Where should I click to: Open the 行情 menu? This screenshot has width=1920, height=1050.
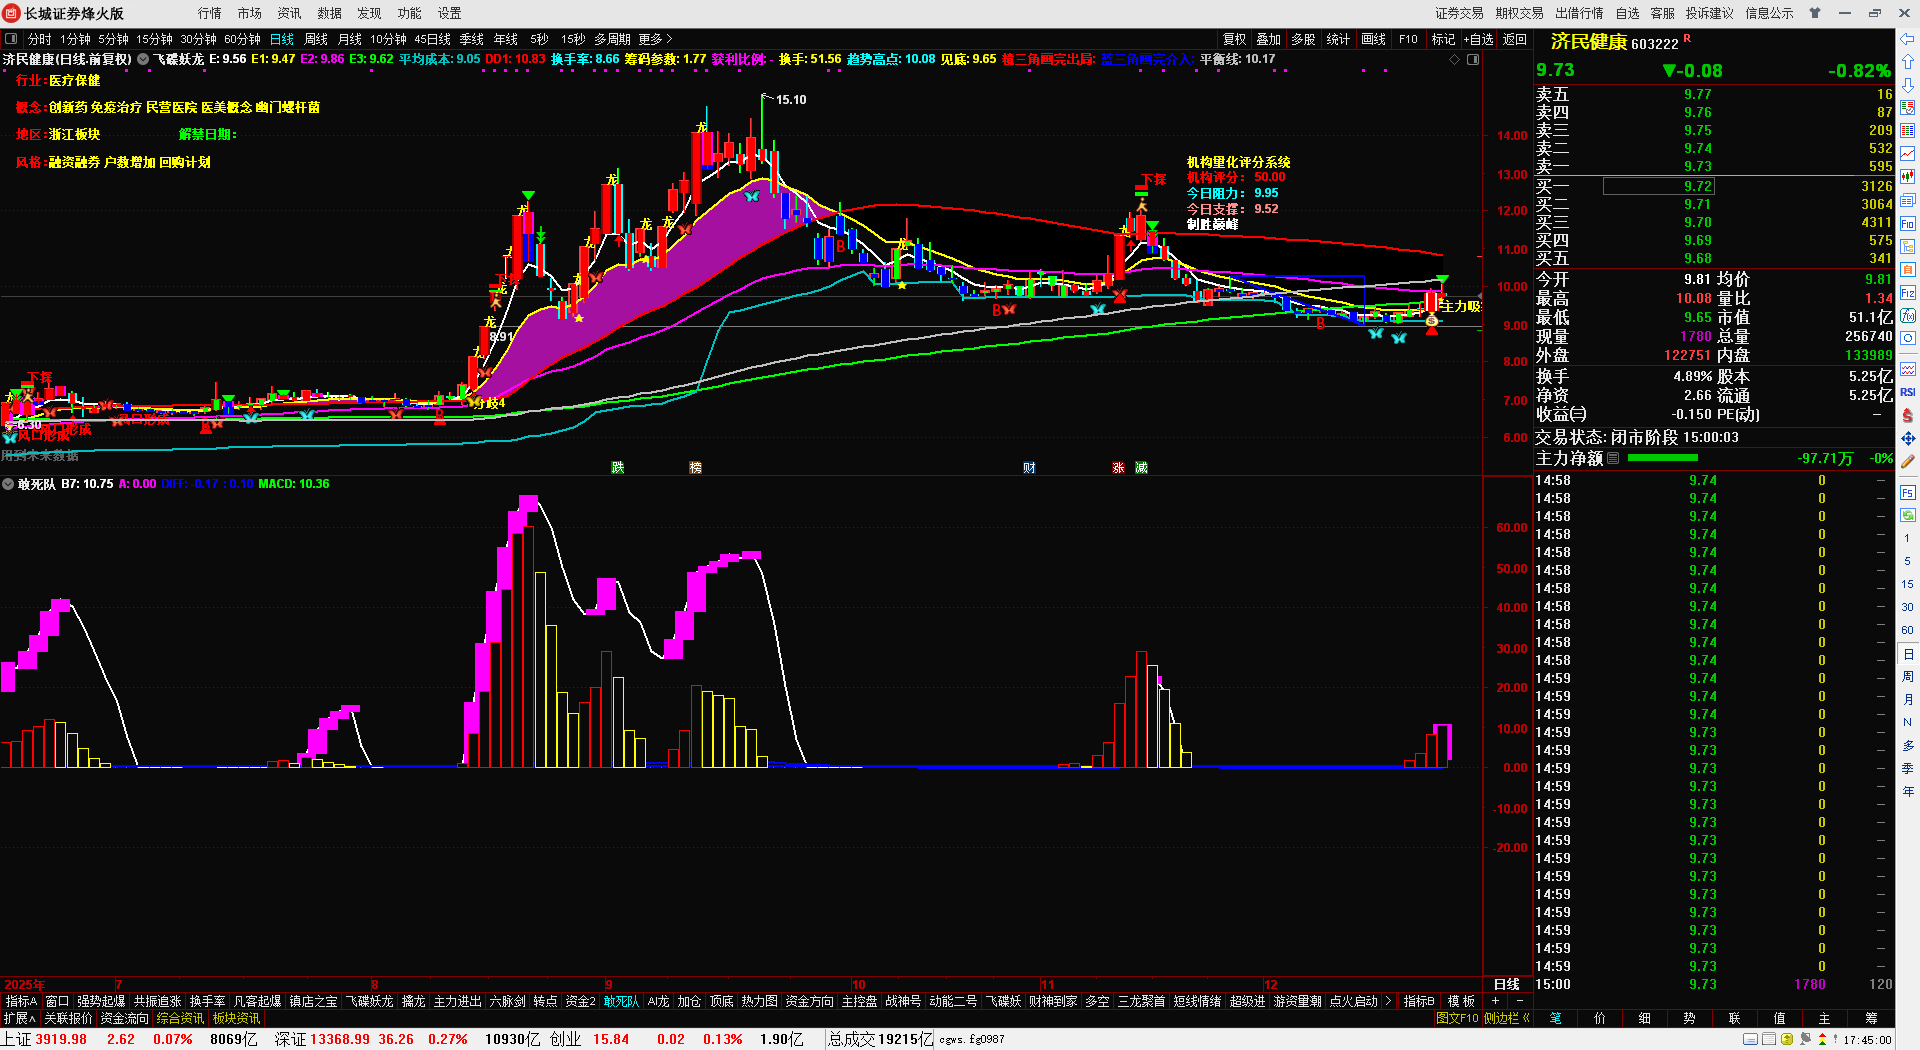[x=210, y=13]
